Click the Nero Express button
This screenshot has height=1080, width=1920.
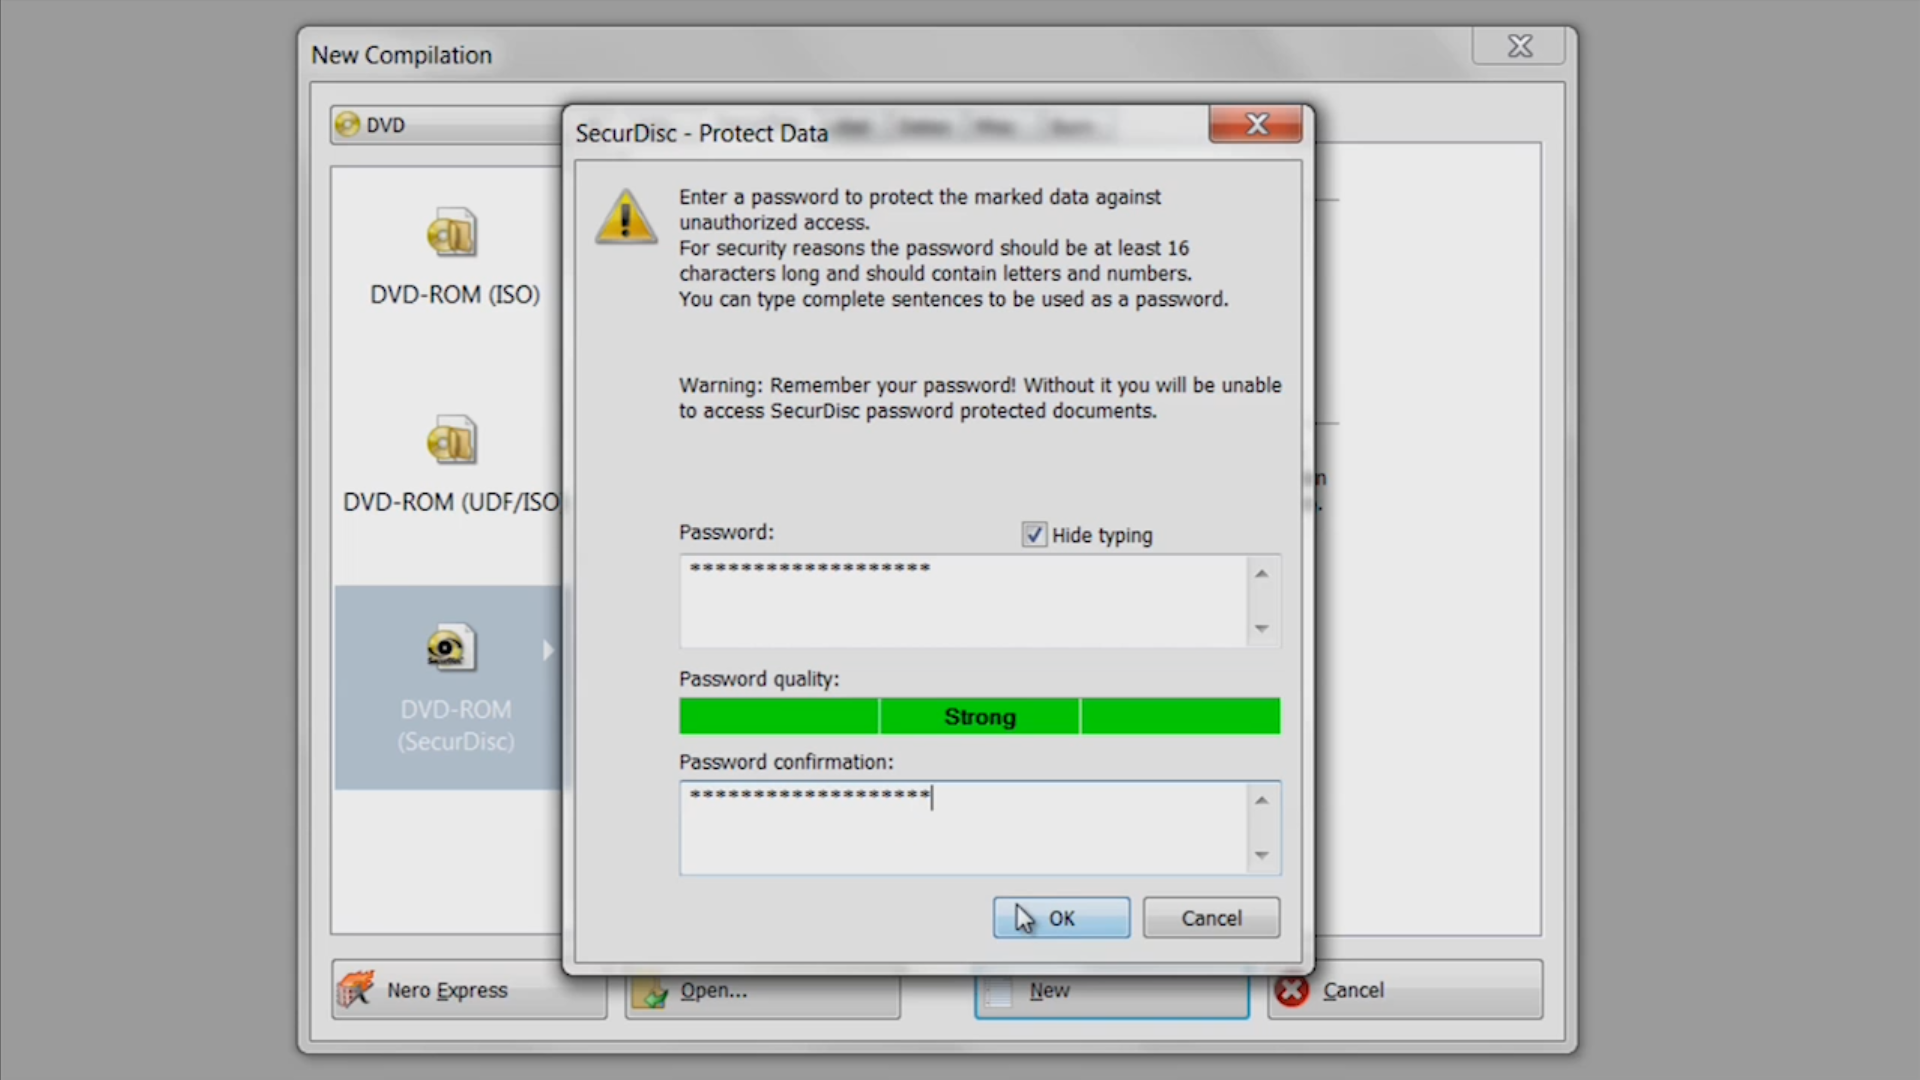(469, 990)
